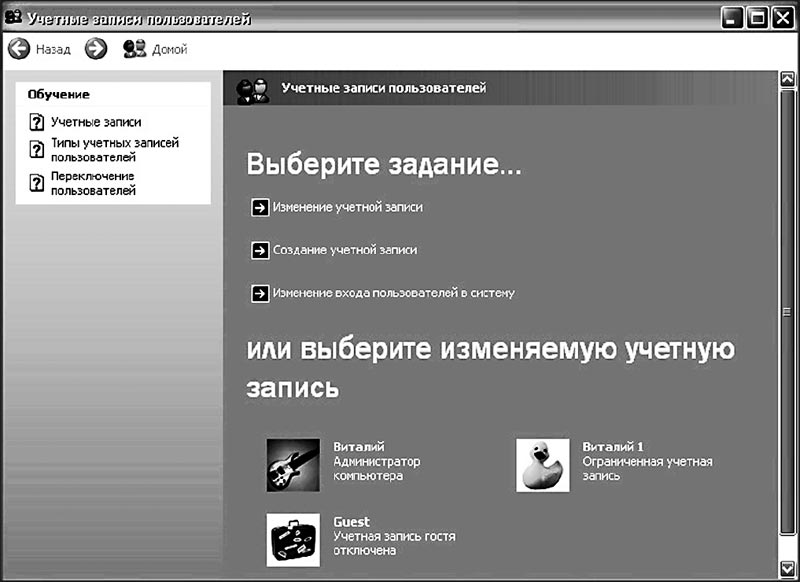Select the rubber duck picture of Виталий 1
The image size is (800, 582).
coord(543,465)
